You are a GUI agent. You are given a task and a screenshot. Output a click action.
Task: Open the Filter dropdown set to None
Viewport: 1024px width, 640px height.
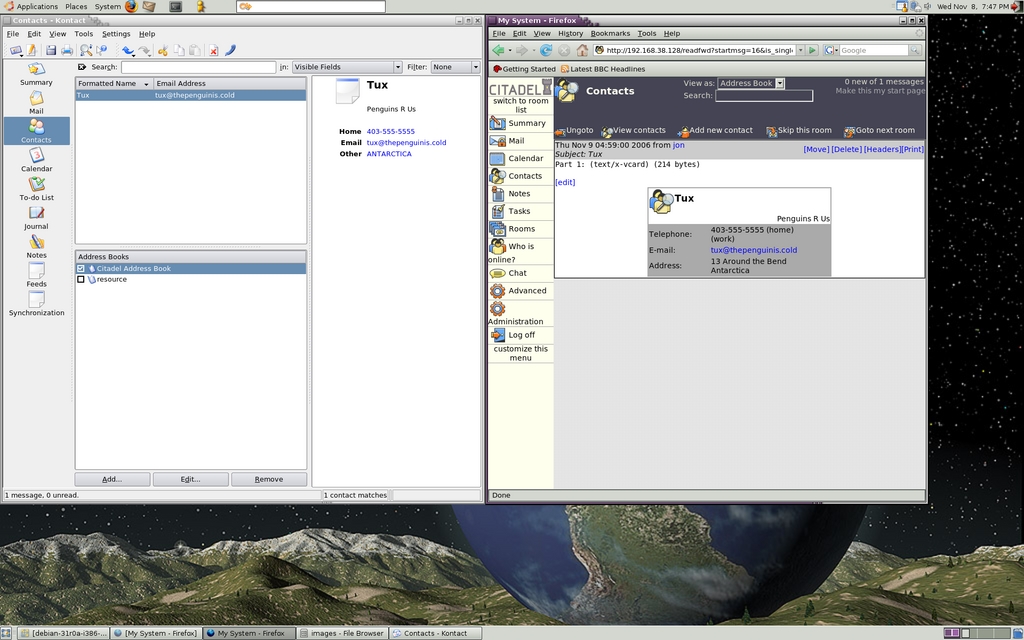point(454,67)
